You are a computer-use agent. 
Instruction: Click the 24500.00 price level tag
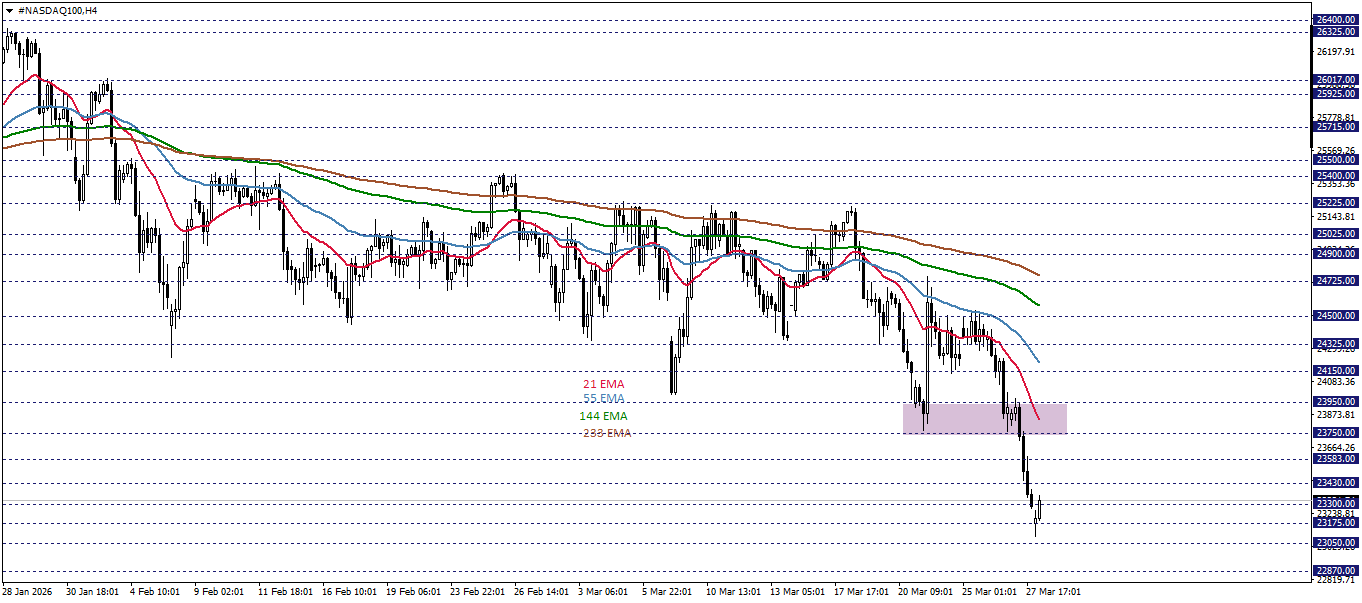point(1335,315)
